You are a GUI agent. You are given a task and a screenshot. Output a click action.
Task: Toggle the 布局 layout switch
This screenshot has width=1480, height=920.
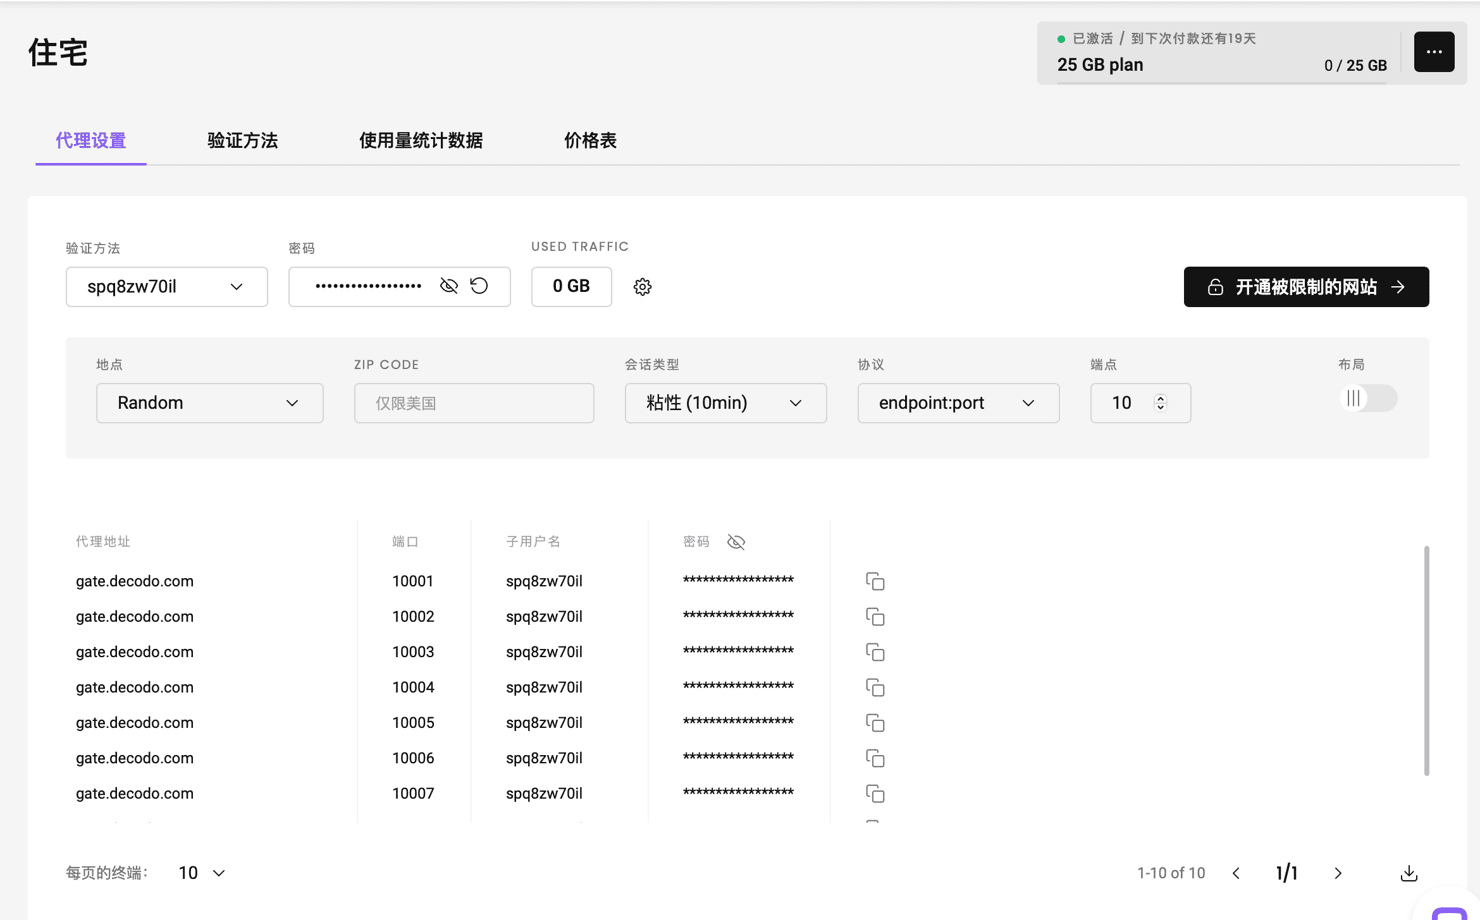click(1367, 398)
